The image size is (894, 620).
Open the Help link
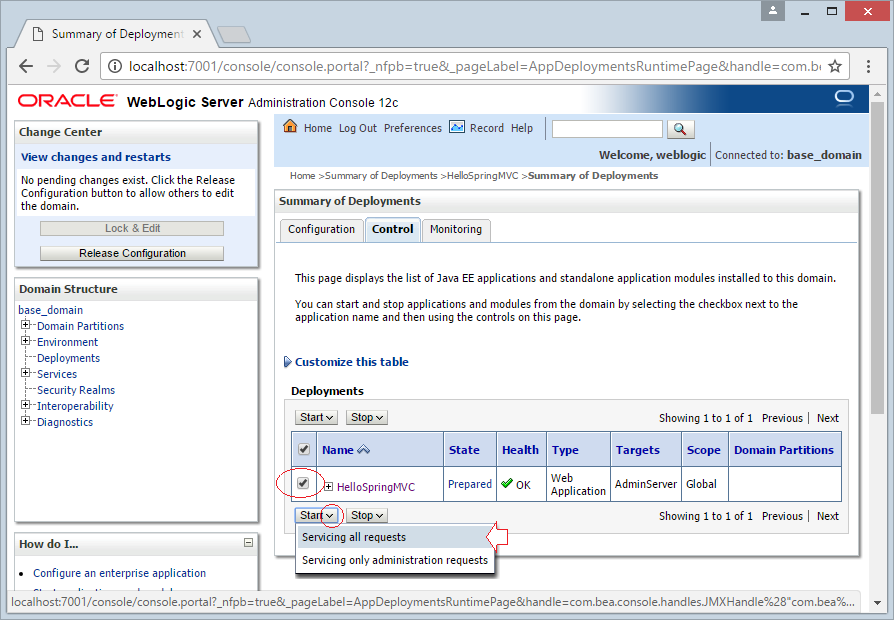tap(522, 128)
